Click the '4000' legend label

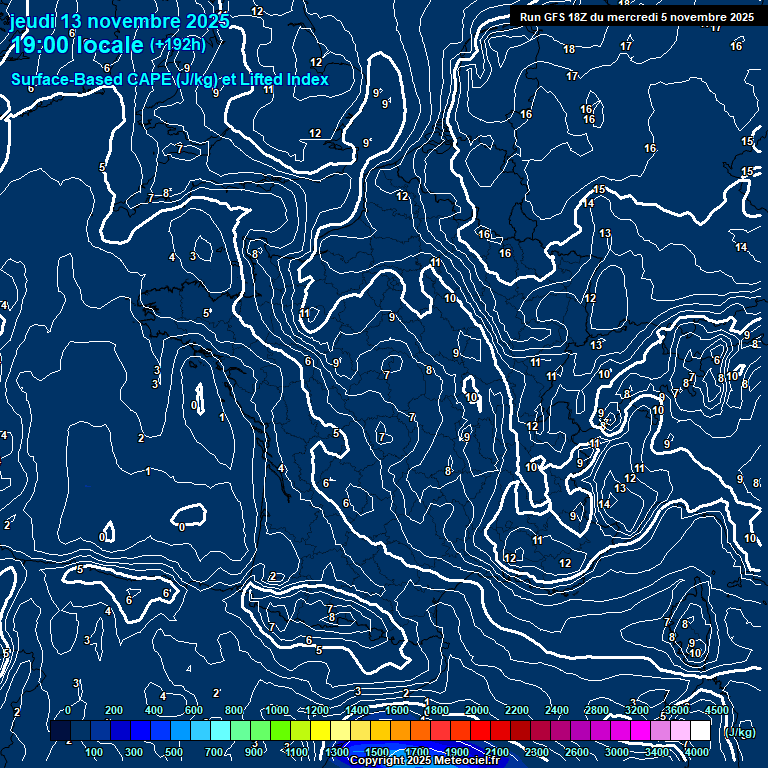tap(696, 752)
